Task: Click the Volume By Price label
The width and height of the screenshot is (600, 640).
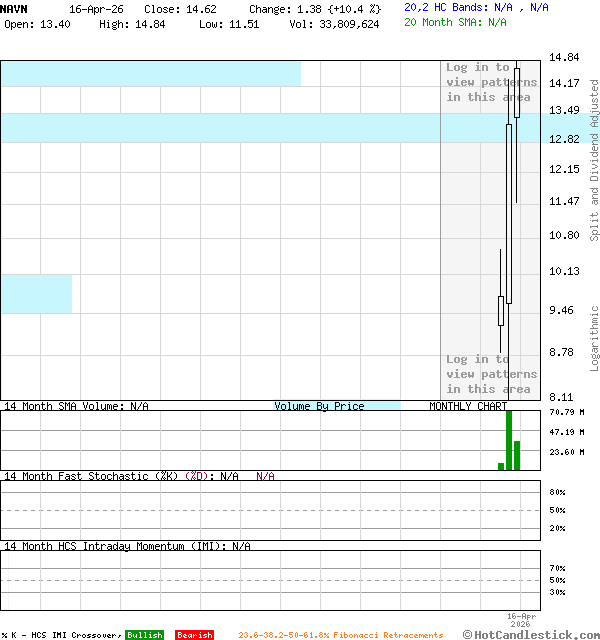Action: tap(319, 406)
